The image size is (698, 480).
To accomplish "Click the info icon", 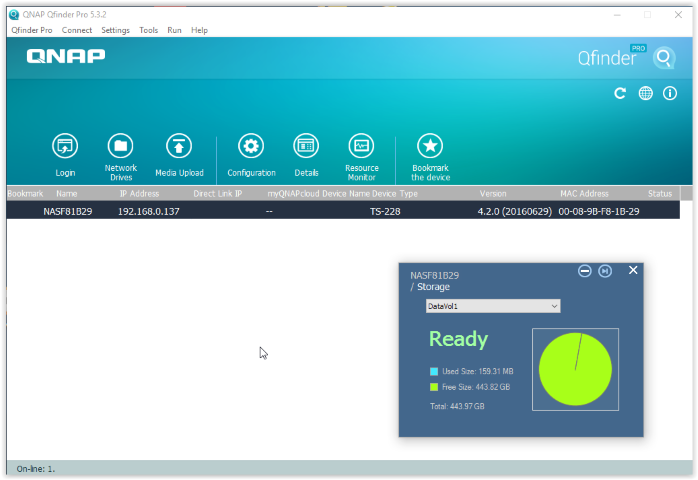I will tap(670, 93).
